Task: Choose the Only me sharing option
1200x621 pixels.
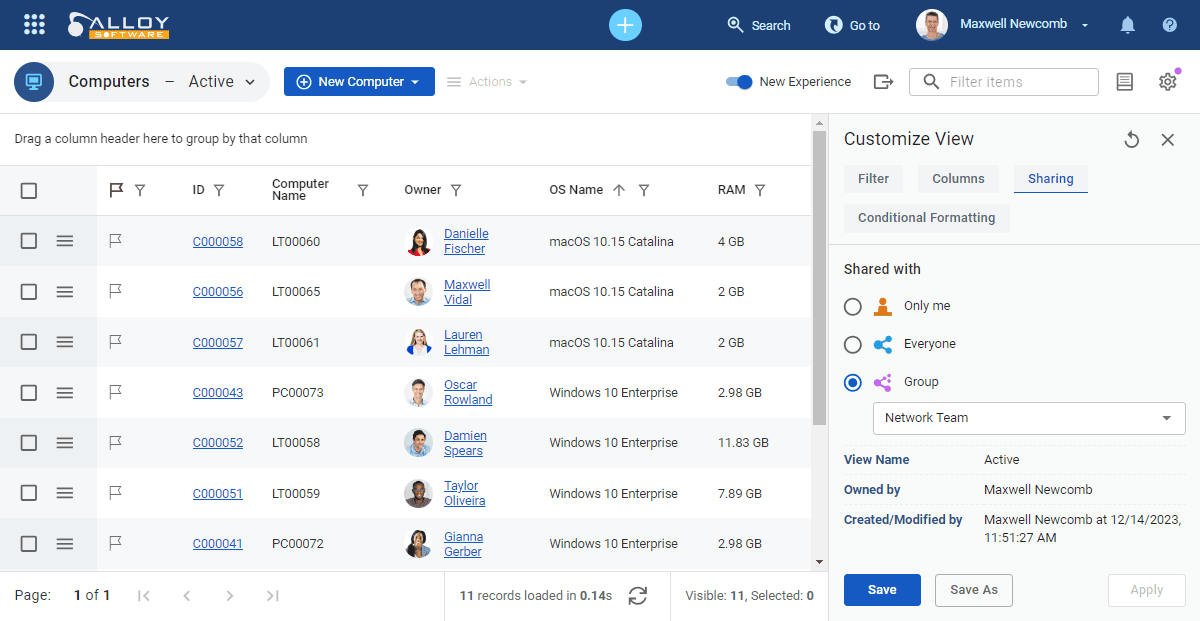Action: pos(853,306)
